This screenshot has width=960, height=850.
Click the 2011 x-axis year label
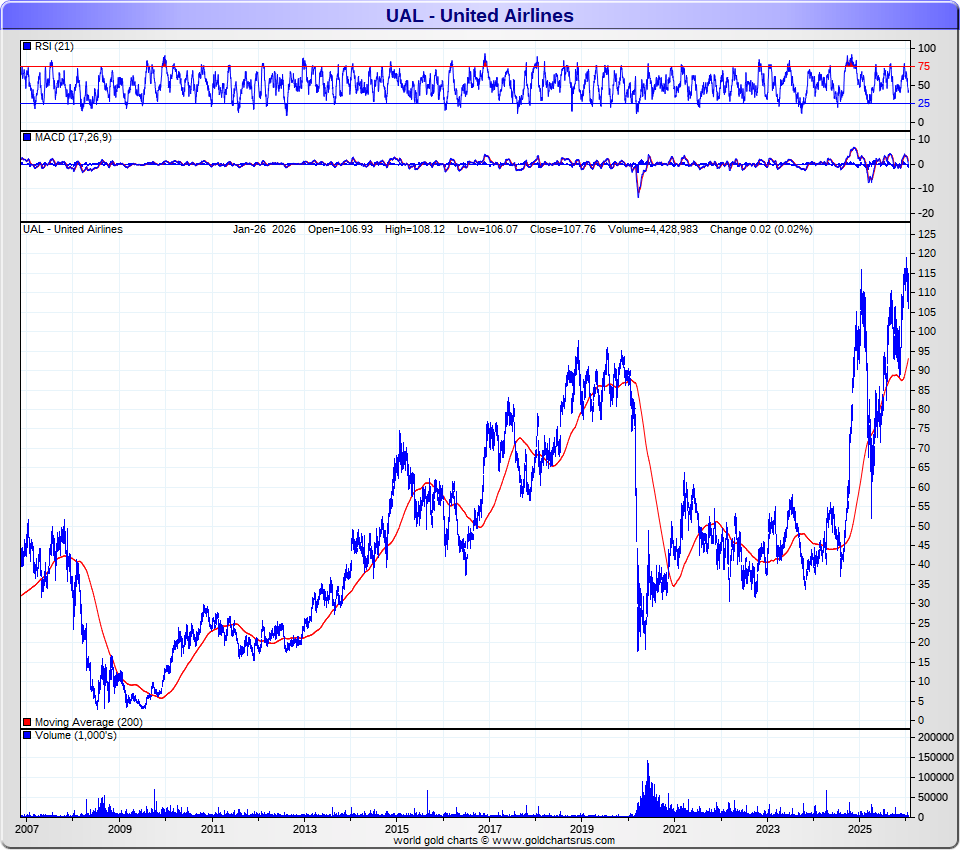tap(212, 829)
